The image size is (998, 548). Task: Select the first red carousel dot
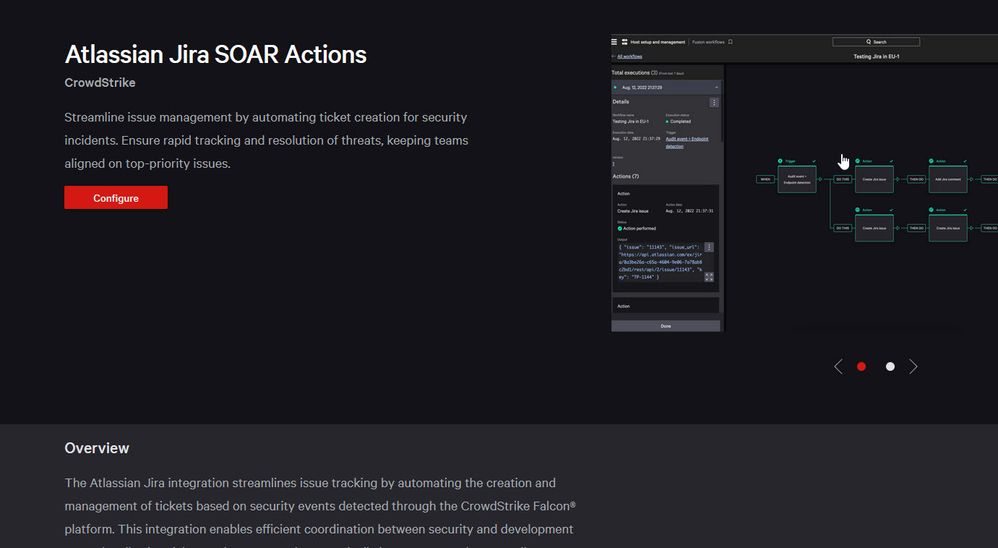[x=861, y=367]
